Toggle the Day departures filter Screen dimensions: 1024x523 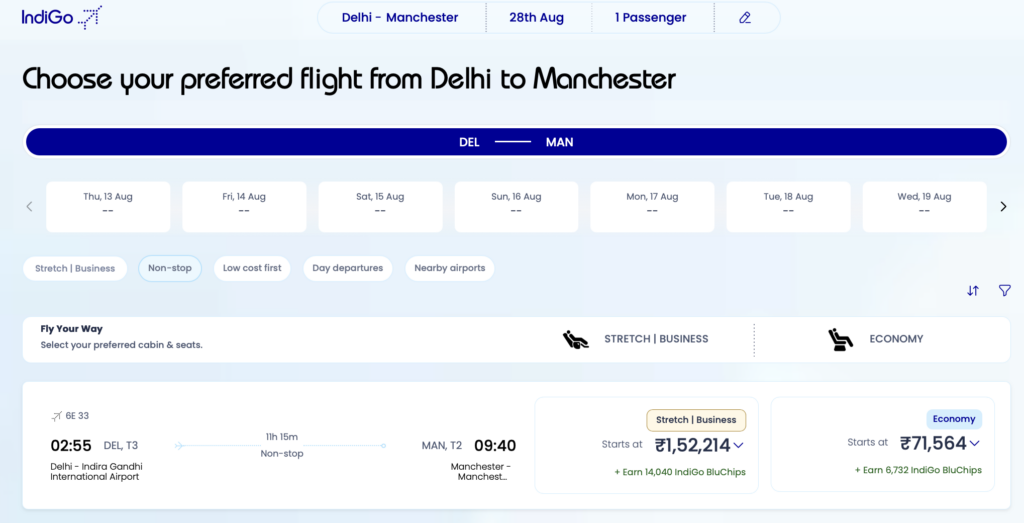348,268
